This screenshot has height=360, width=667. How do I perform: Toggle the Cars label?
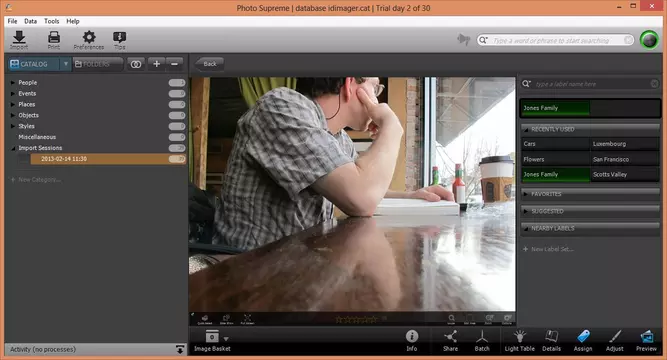[555, 144]
